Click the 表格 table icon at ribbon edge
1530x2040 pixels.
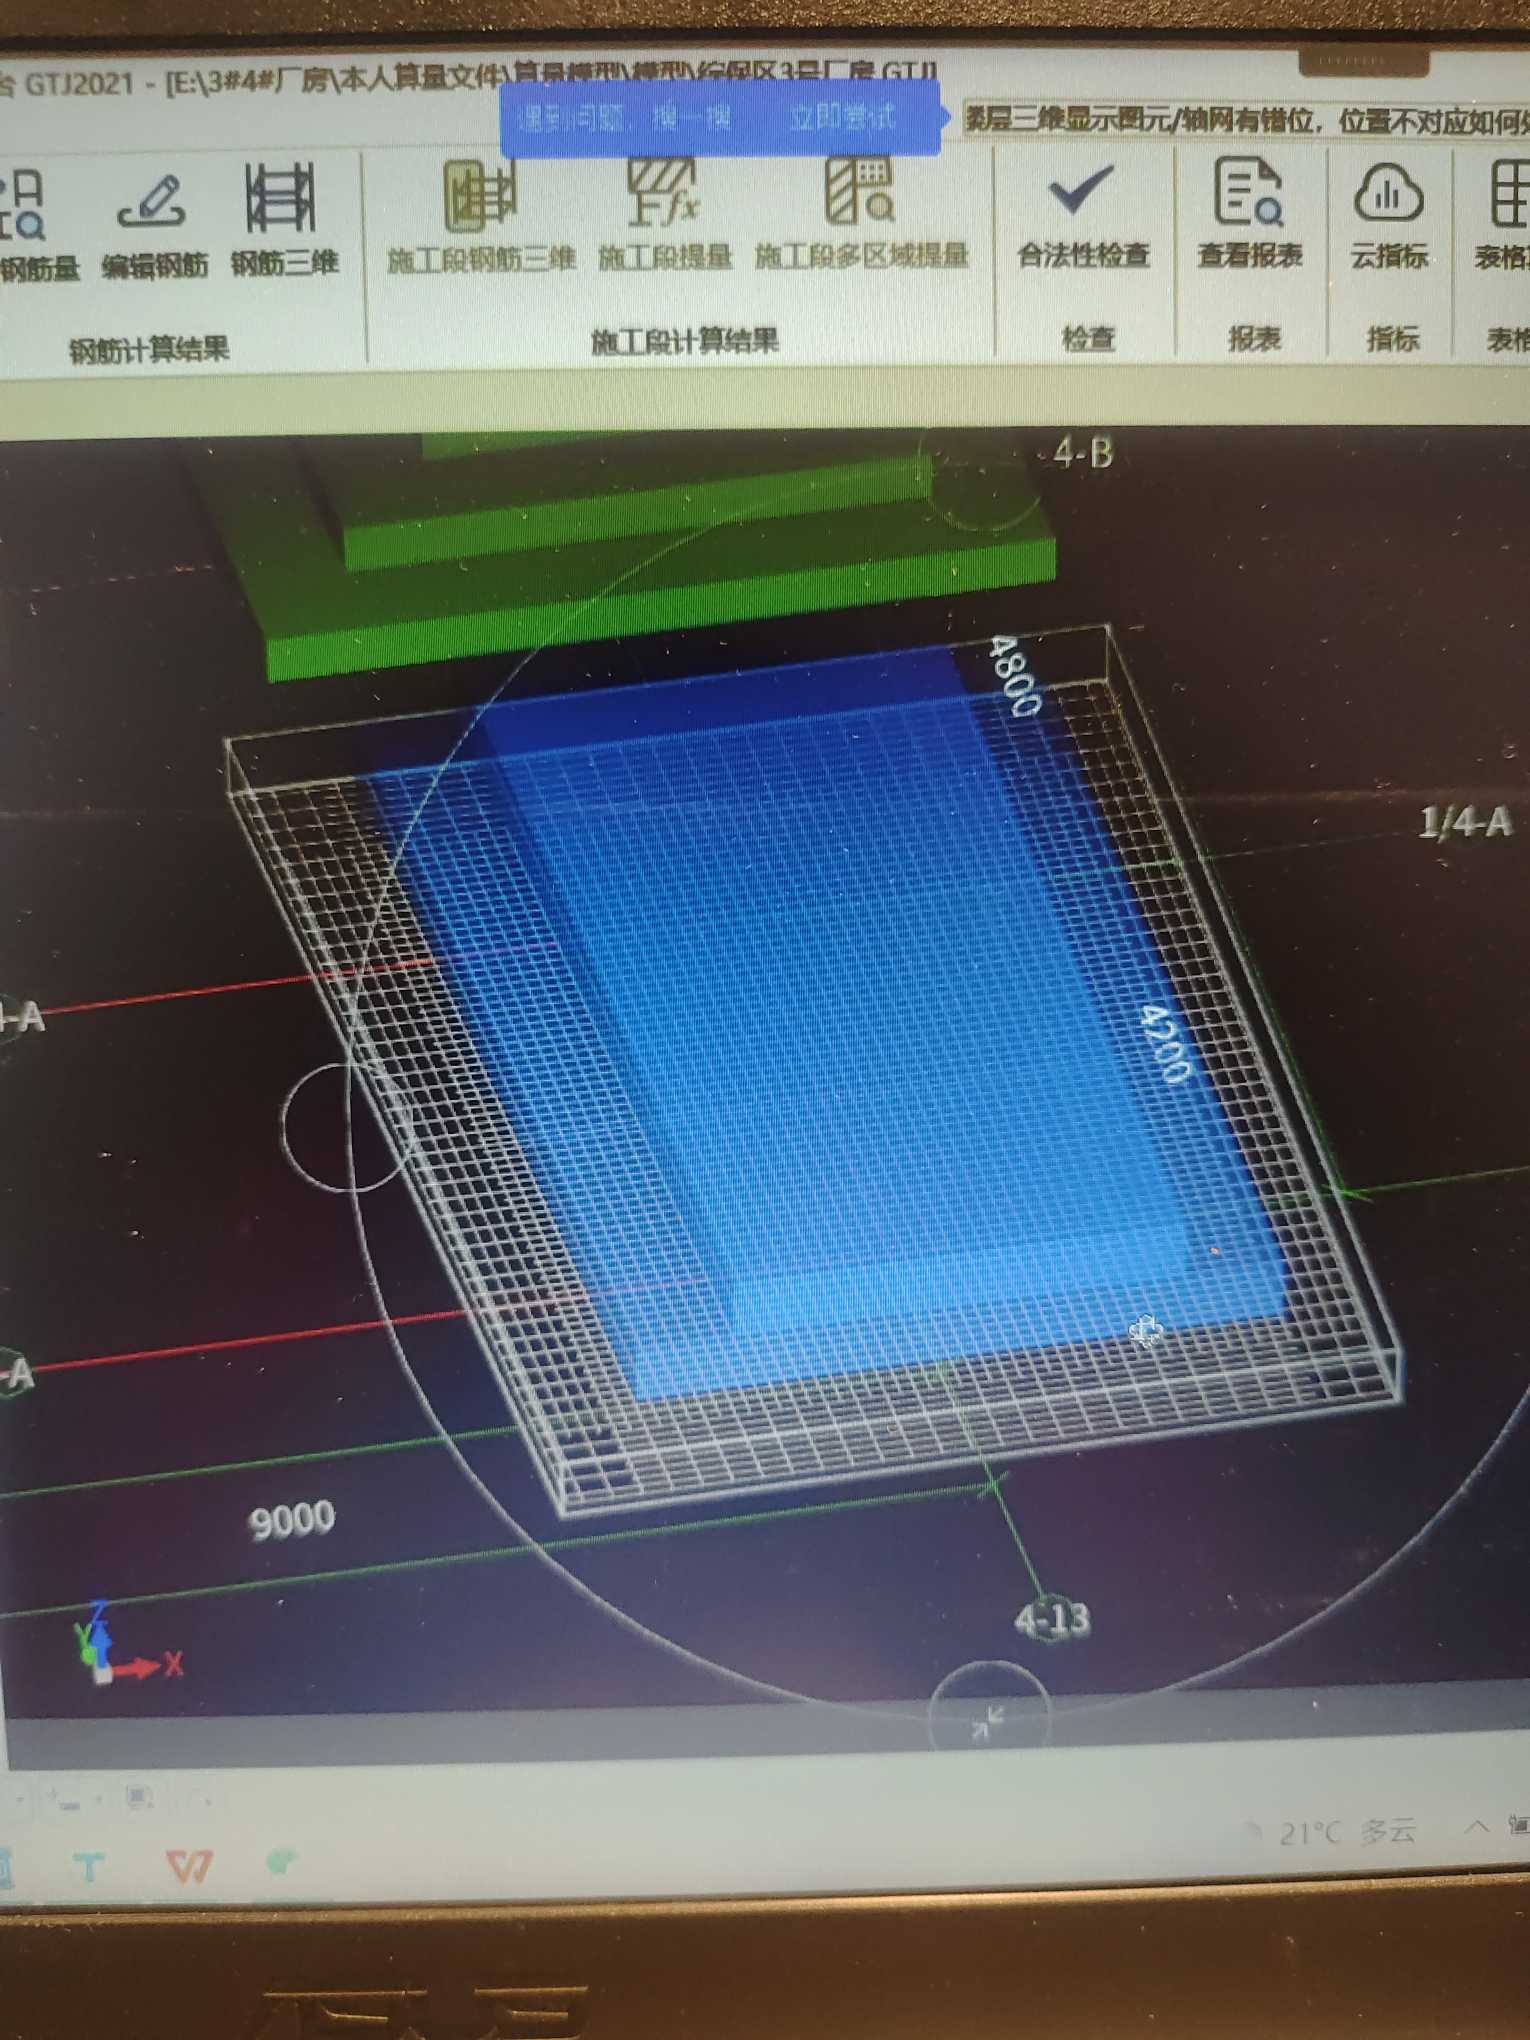(1506, 214)
